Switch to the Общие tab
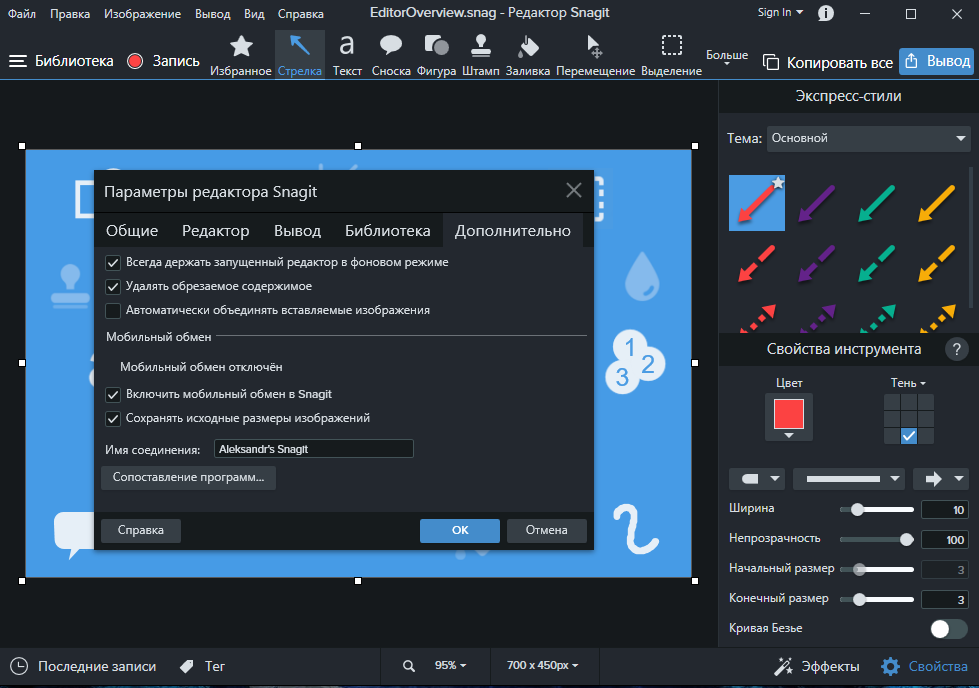Viewport: 979px width, 688px height. coord(132,230)
